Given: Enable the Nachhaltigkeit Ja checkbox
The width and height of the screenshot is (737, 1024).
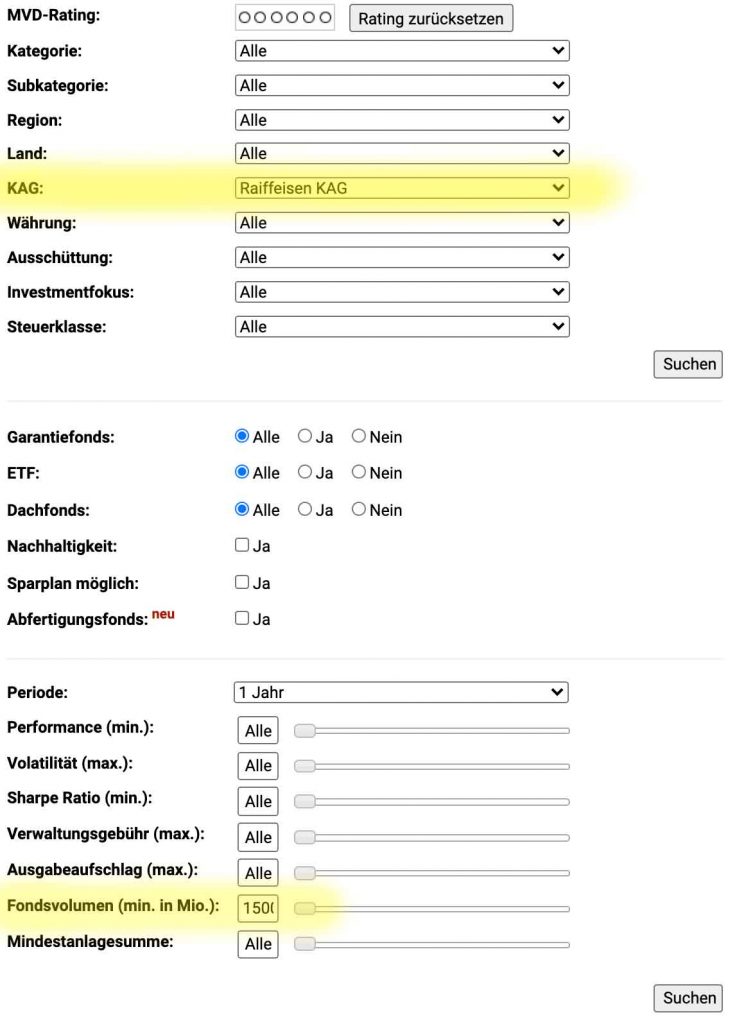Looking at the screenshot, I should click(x=242, y=545).
